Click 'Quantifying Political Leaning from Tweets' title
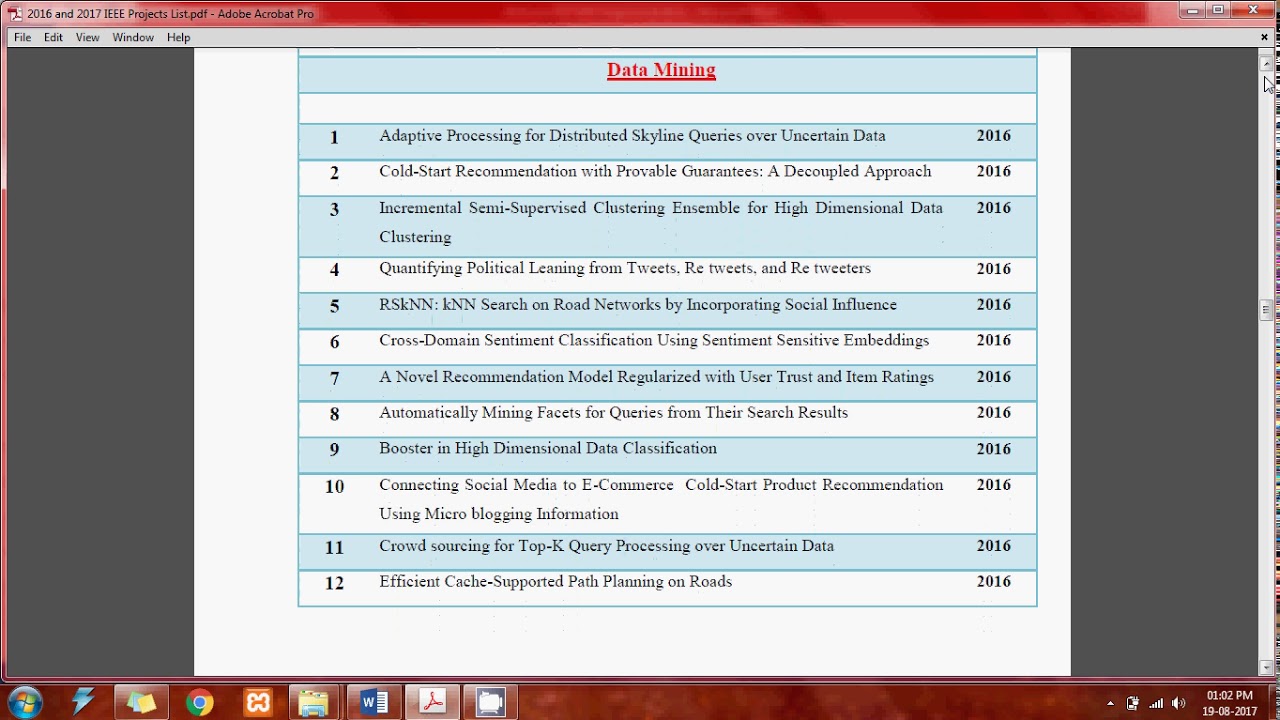This screenshot has height=720, width=1280. [x=625, y=268]
